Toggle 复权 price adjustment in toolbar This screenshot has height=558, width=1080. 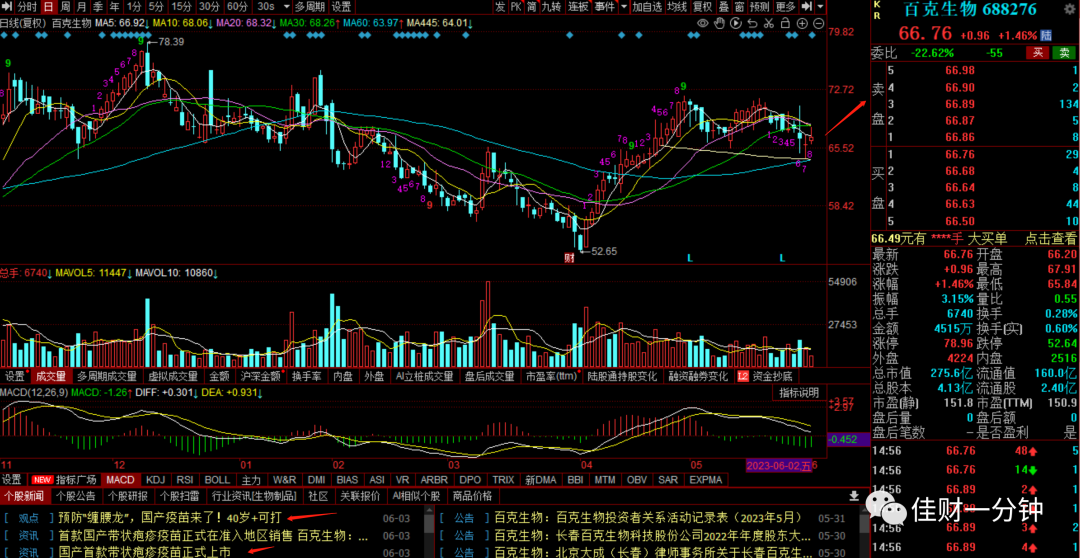(703, 7)
